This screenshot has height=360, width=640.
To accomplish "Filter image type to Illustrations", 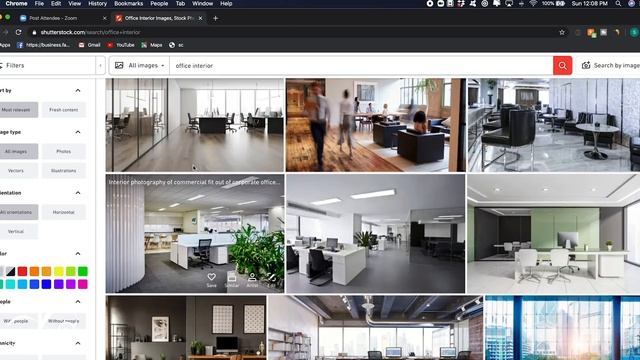I will pos(64,171).
